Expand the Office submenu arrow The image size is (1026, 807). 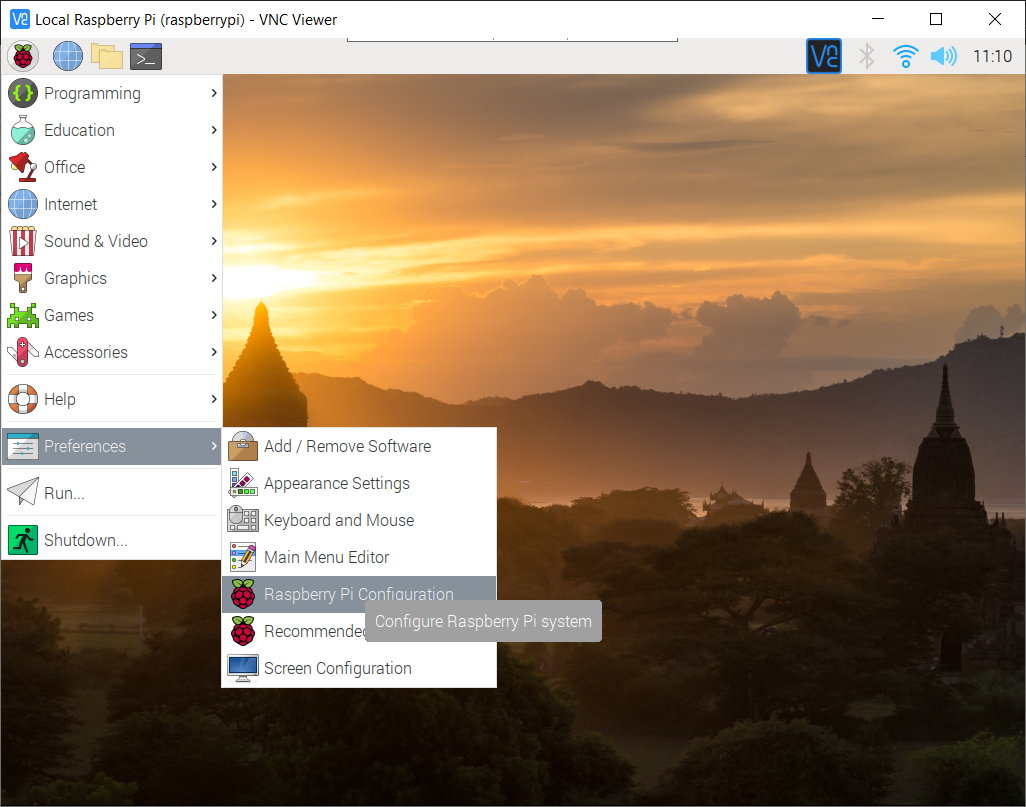(214, 167)
